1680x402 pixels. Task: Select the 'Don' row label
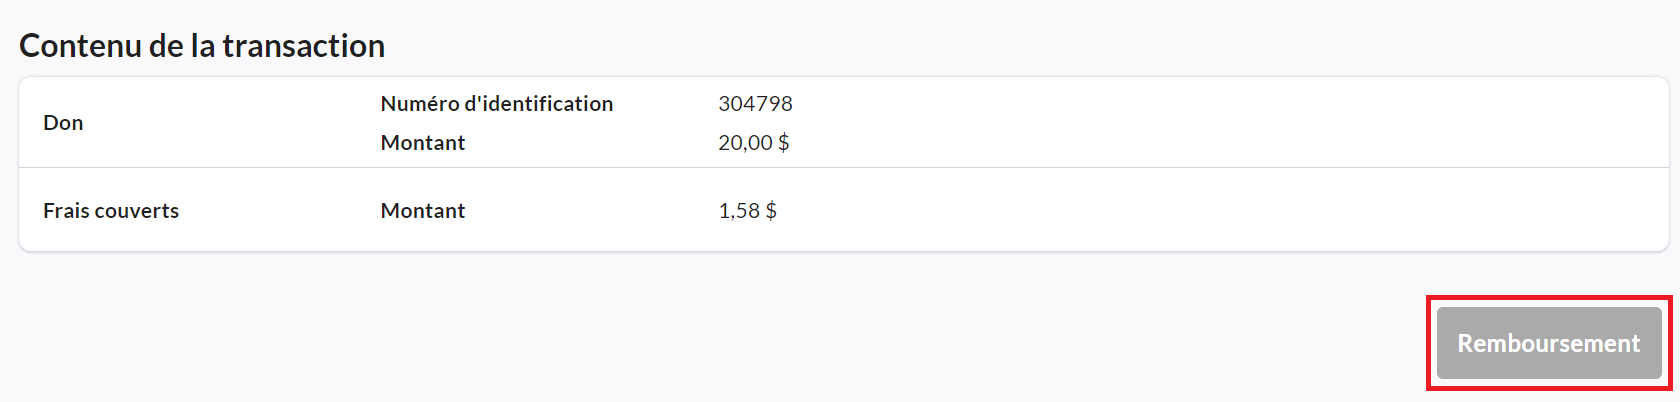63,123
